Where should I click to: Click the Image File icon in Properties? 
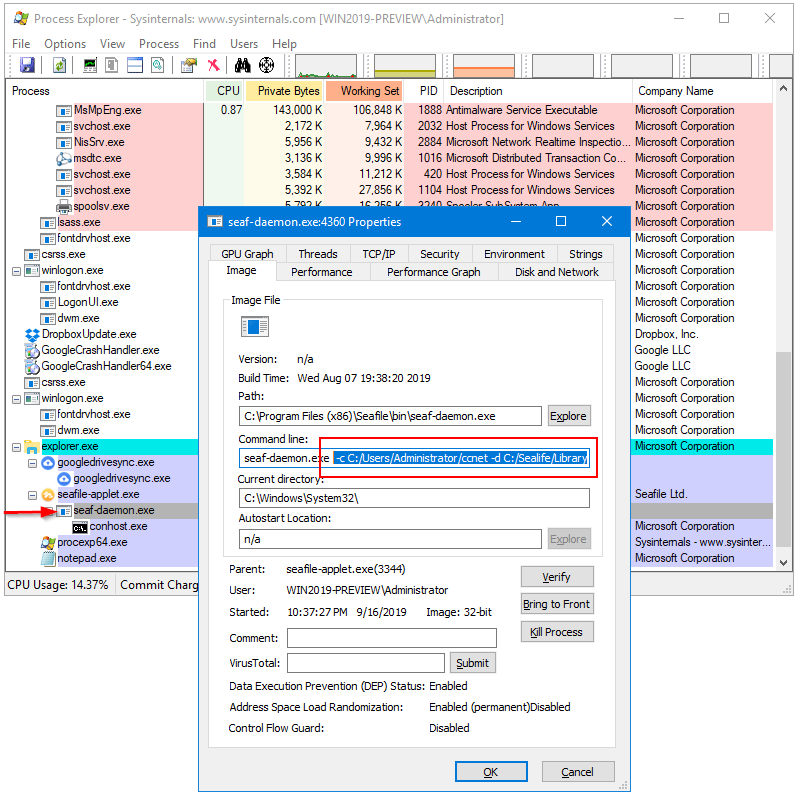point(254,327)
